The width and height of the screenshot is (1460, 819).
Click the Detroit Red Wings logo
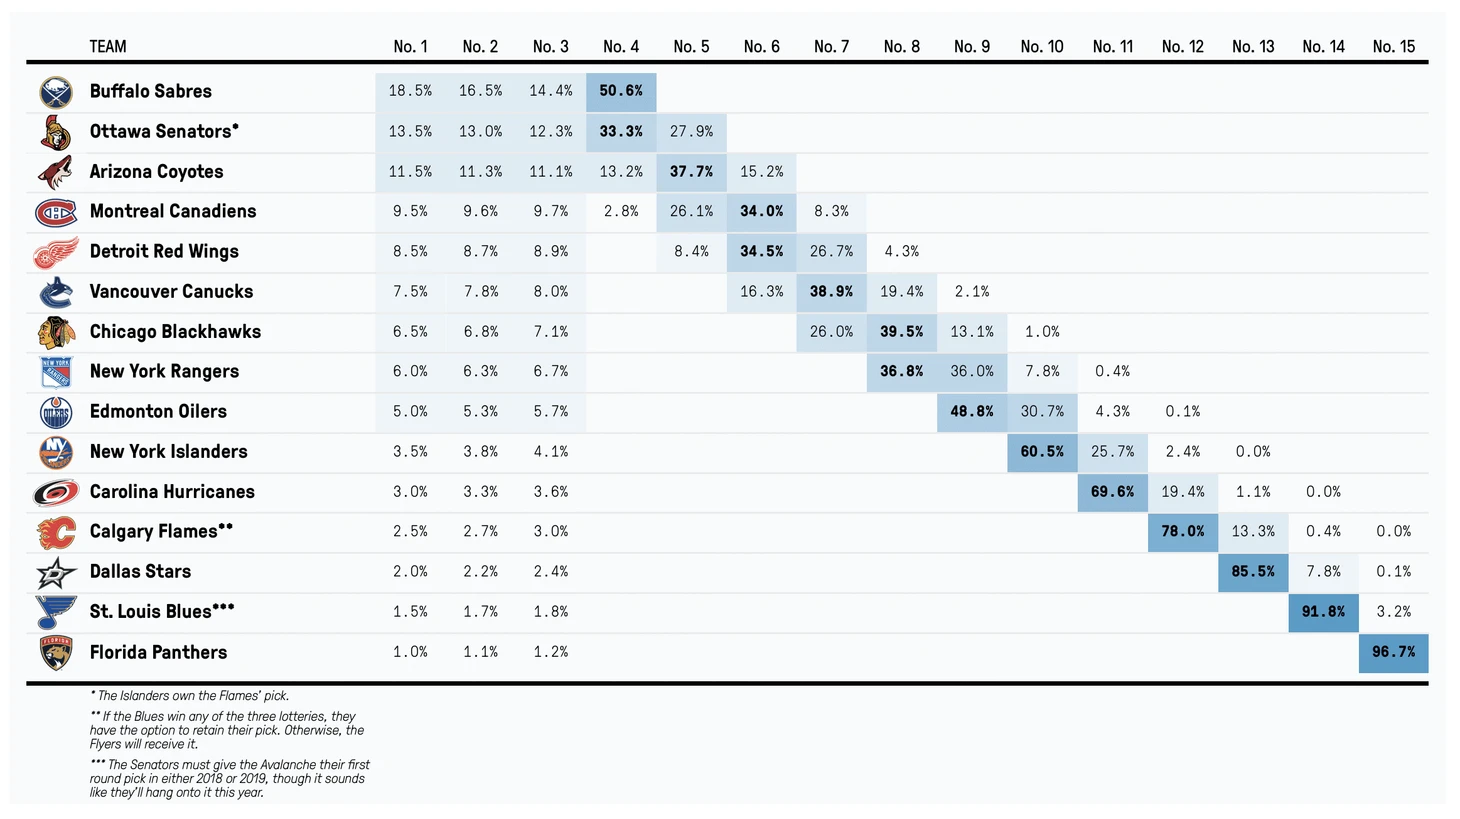coord(56,253)
